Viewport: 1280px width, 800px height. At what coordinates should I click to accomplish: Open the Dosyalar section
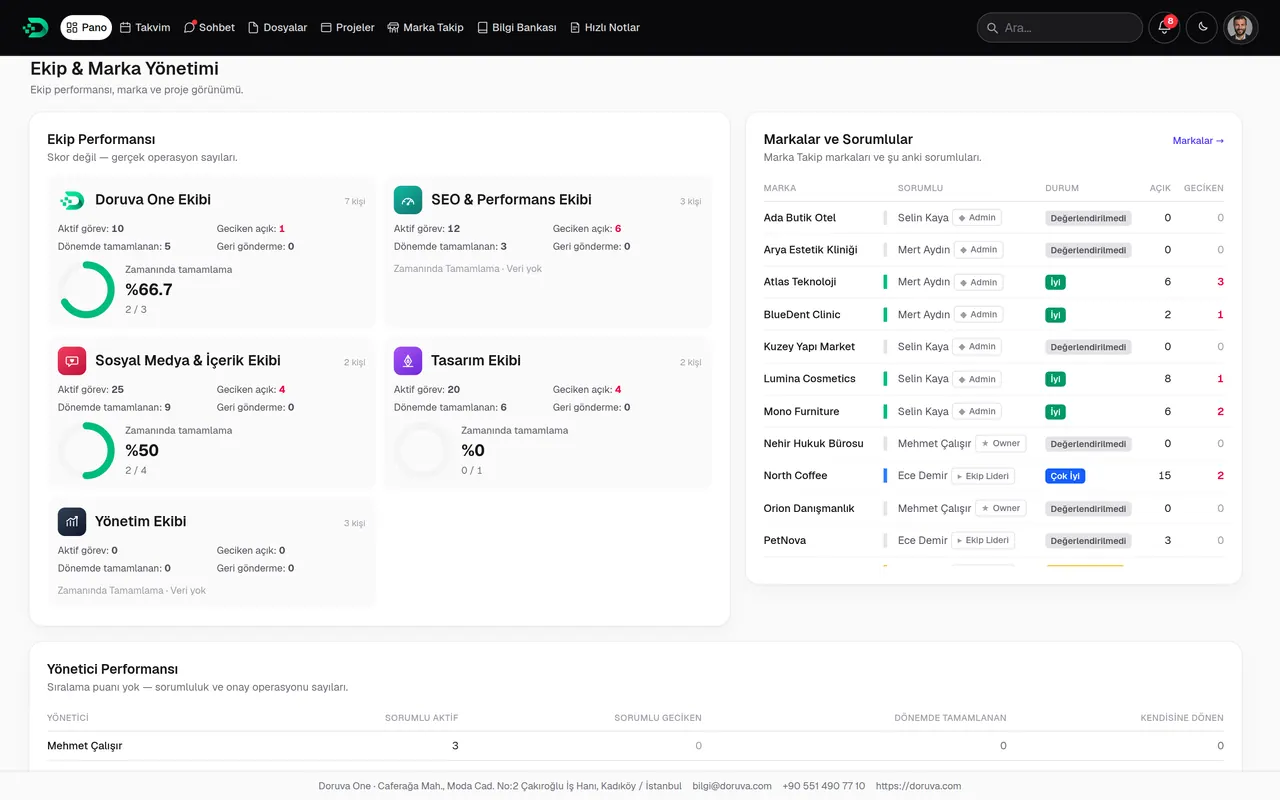point(277,27)
